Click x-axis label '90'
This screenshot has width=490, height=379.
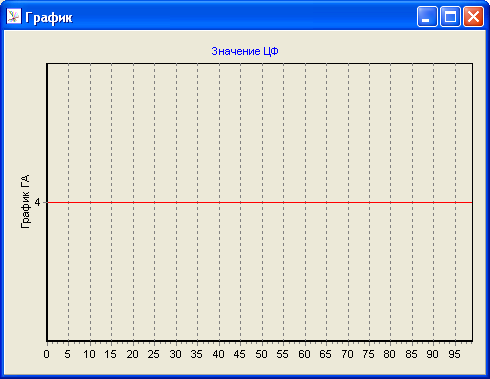[433, 354]
